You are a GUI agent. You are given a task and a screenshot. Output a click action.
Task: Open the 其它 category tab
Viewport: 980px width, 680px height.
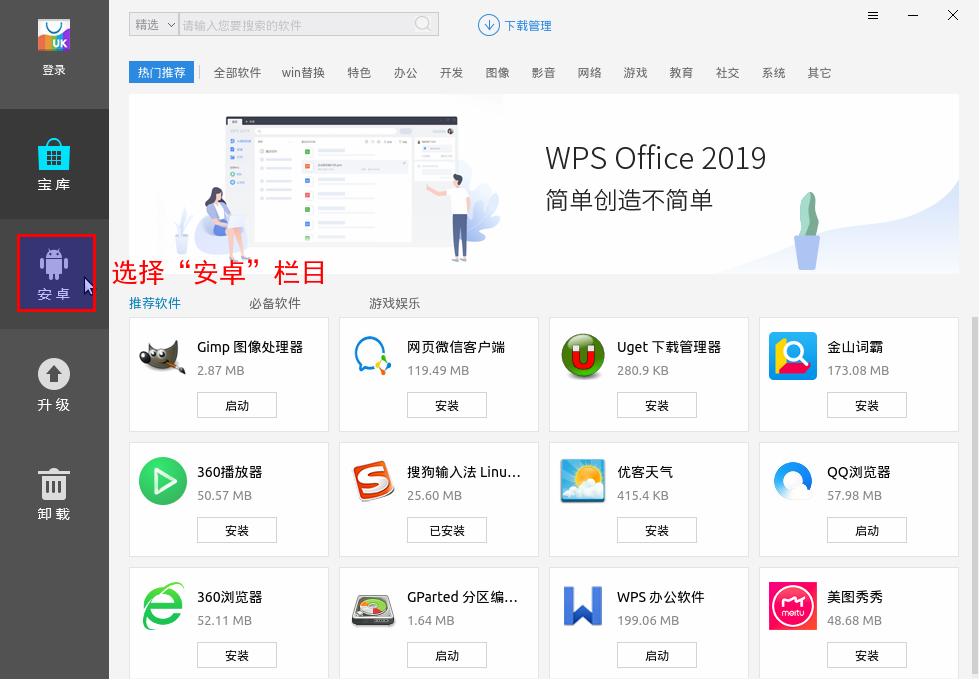click(819, 73)
